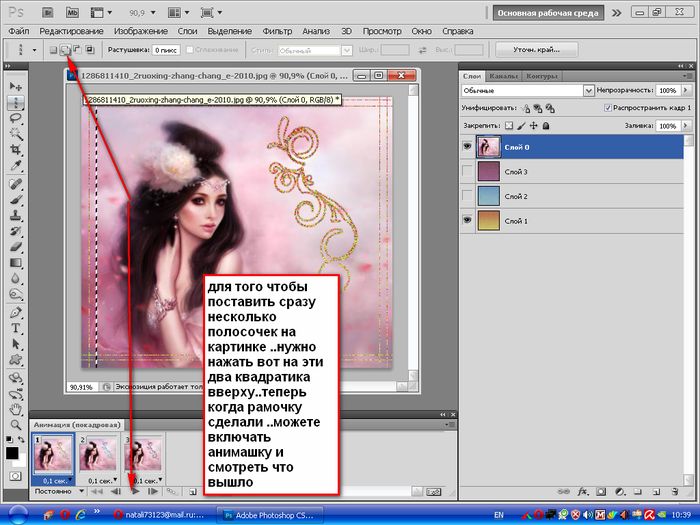This screenshot has height=525, width=700.
Task: Click Intersect with selection mode icon
Action: point(90,50)
